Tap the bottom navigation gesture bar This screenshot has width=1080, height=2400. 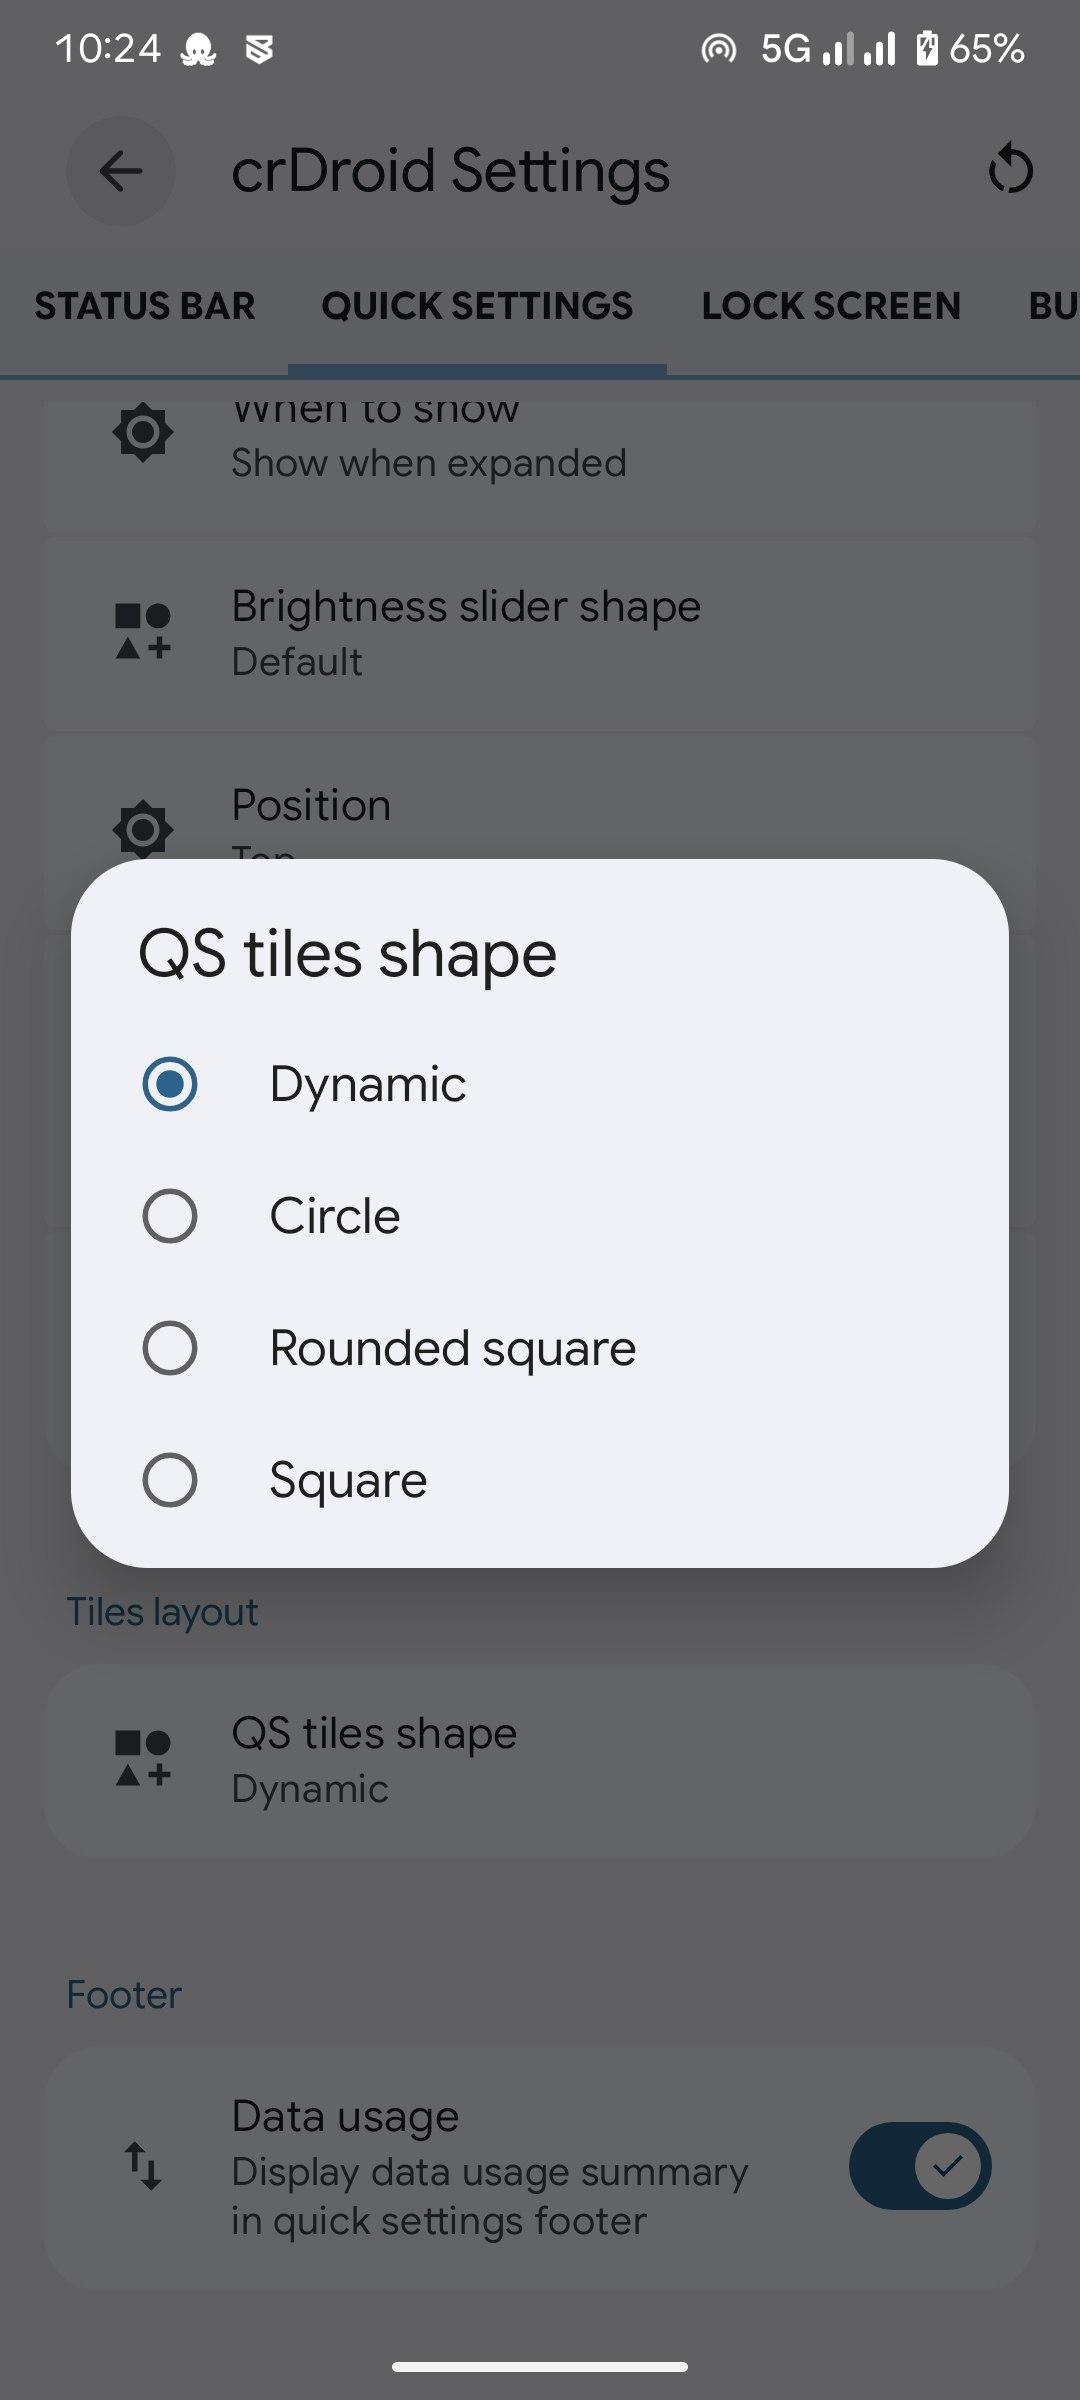click(x=540, y=2366)
